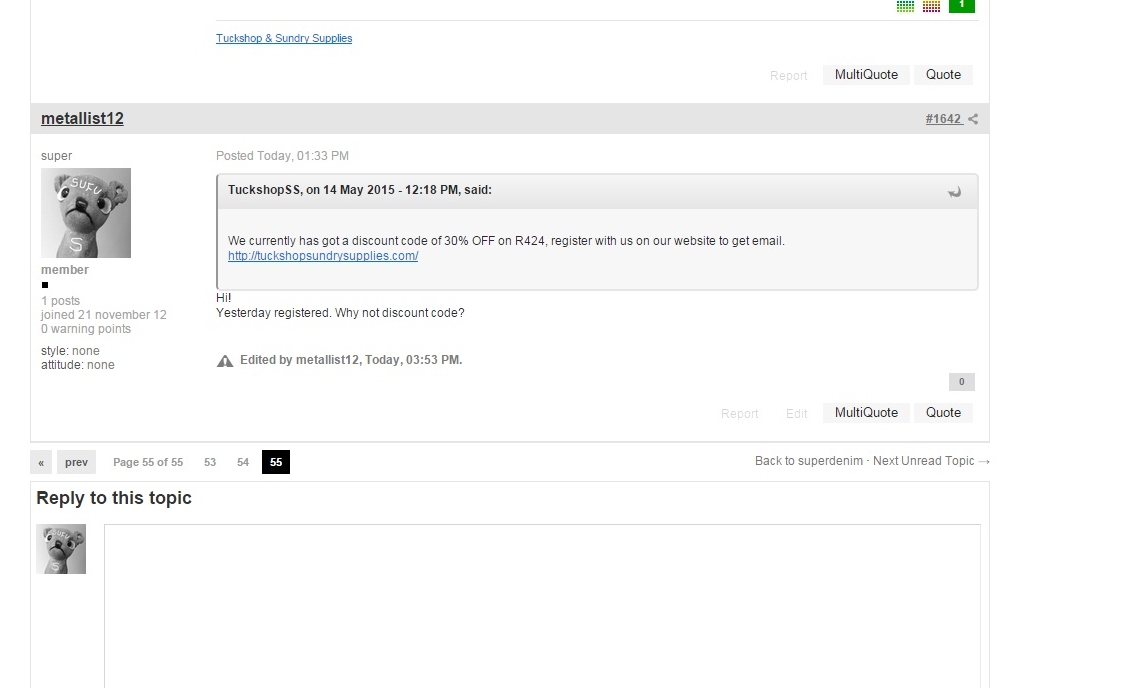The image size is (1147, 688).
Task: Click the red-yellow dotted reputation icon
Action: [x=931, y=6]
